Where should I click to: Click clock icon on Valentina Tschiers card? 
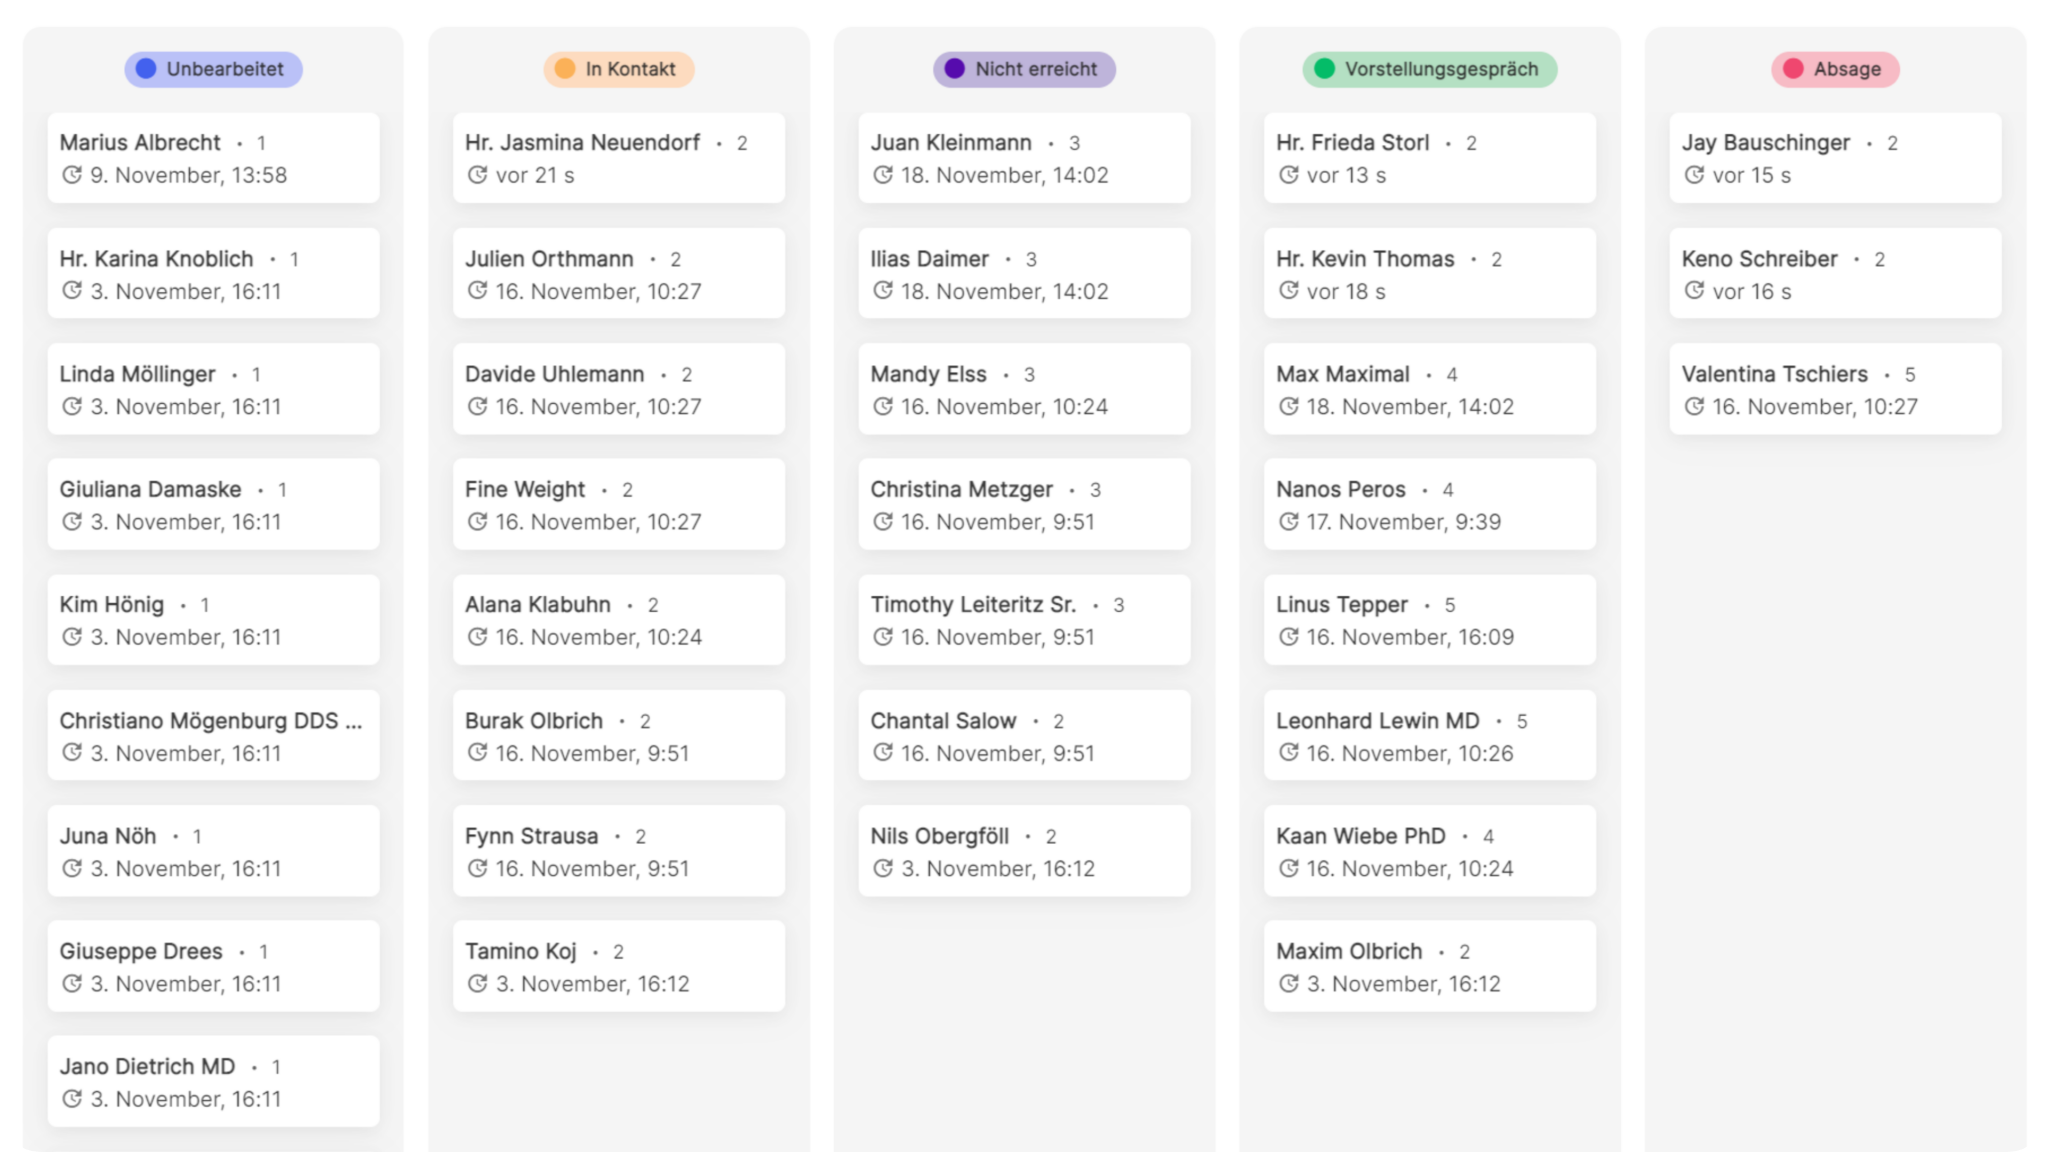pyautogui.click(x=1694, y=406)
